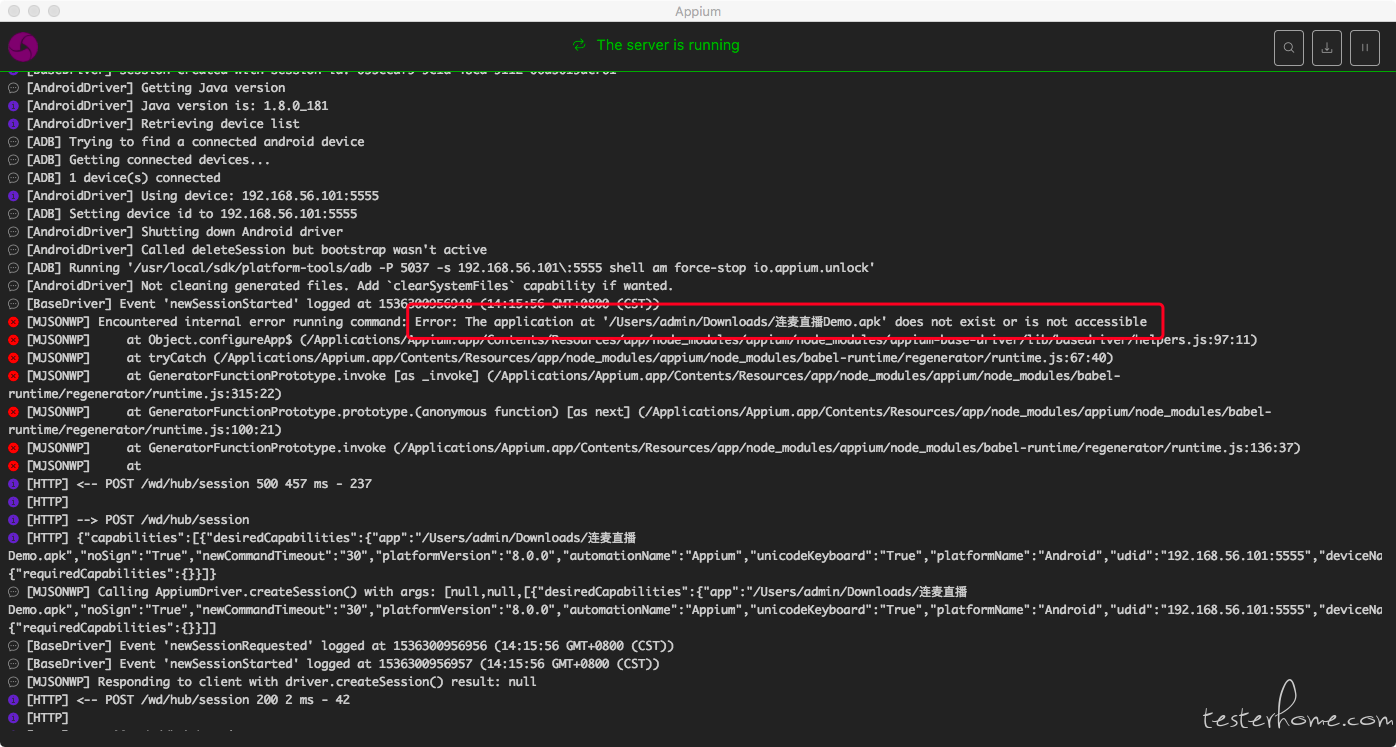Select the stack line ending "runtime.js:136:37"
Viewport: 1396px width, 747px height.
[663, 447]
